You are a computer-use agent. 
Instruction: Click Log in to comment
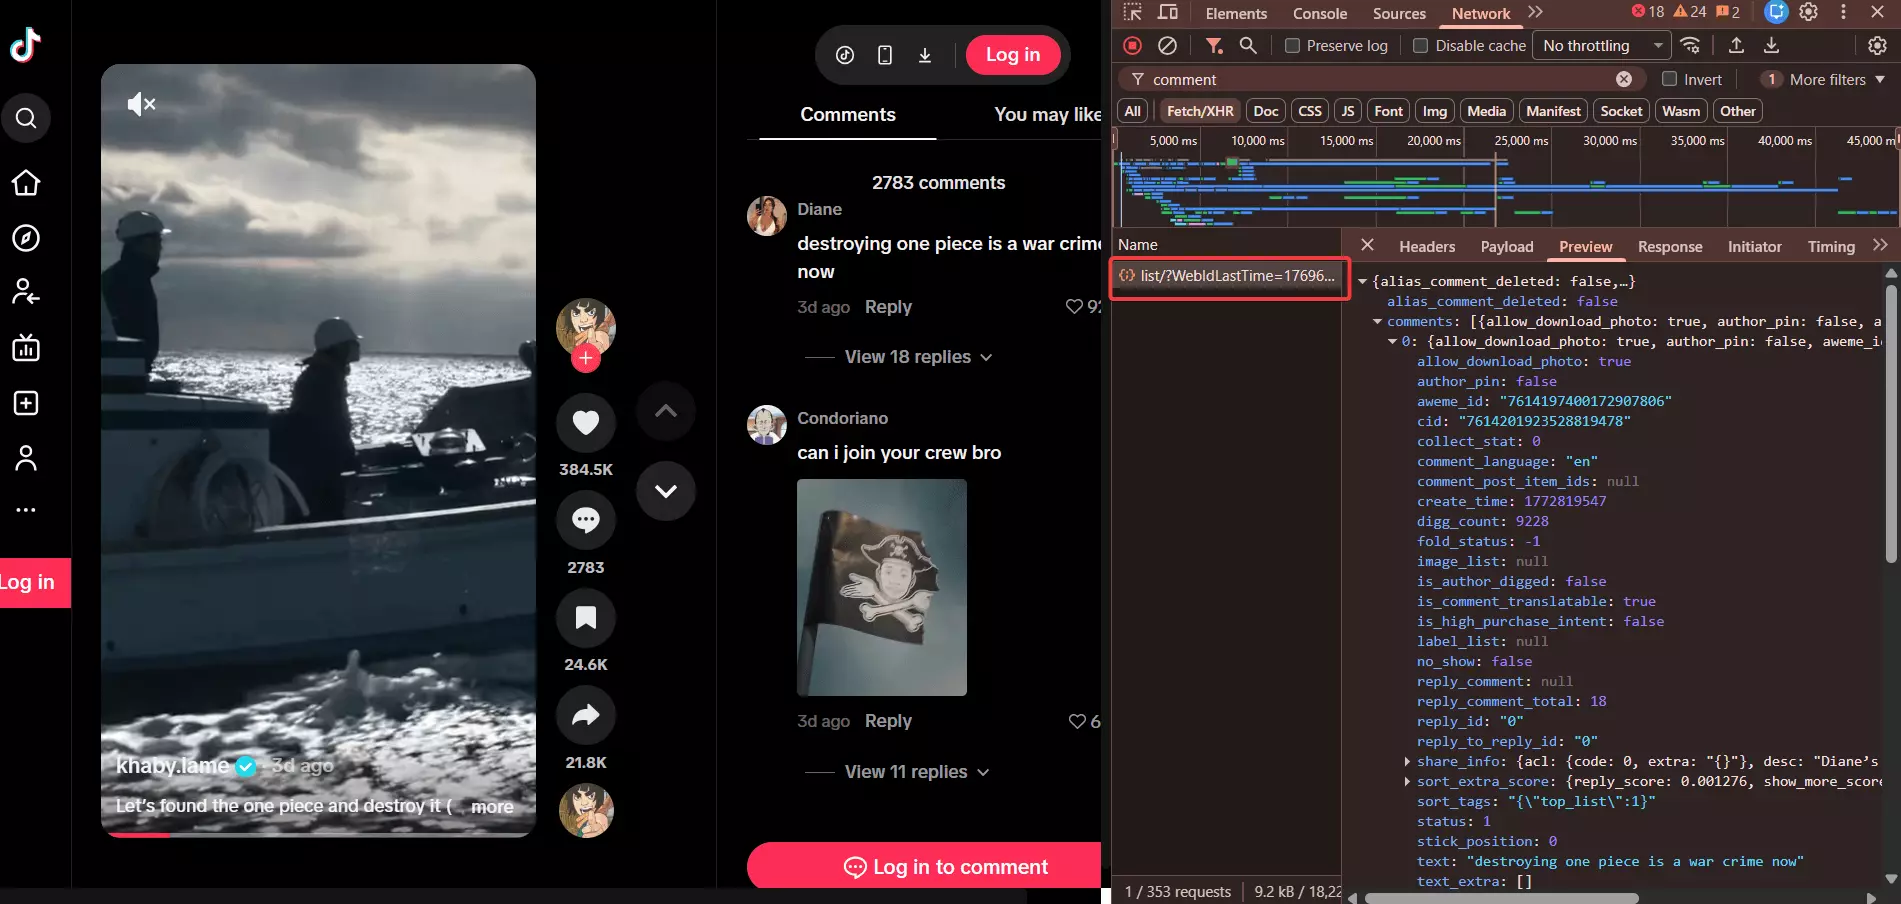click(946, 865)
